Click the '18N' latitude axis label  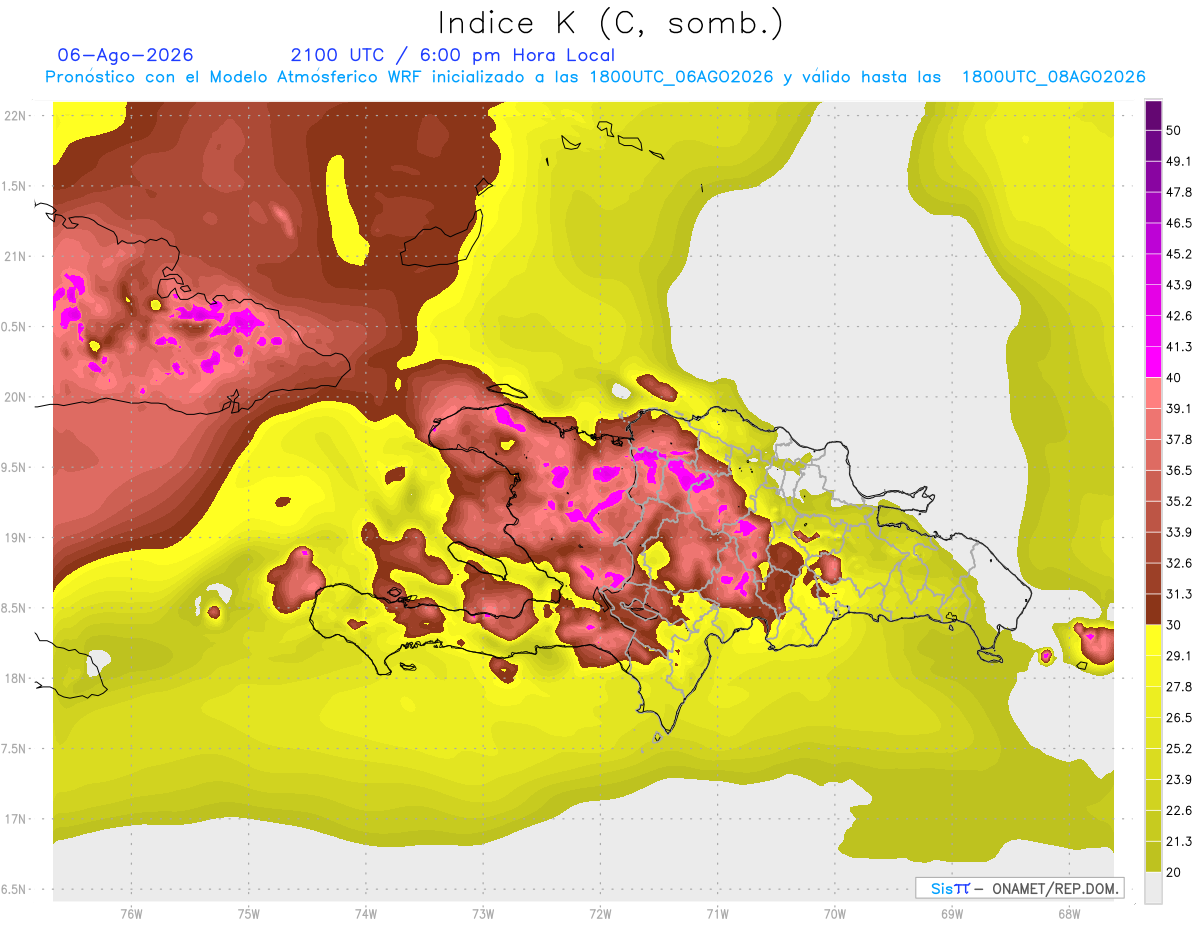(x=14, y=678)
